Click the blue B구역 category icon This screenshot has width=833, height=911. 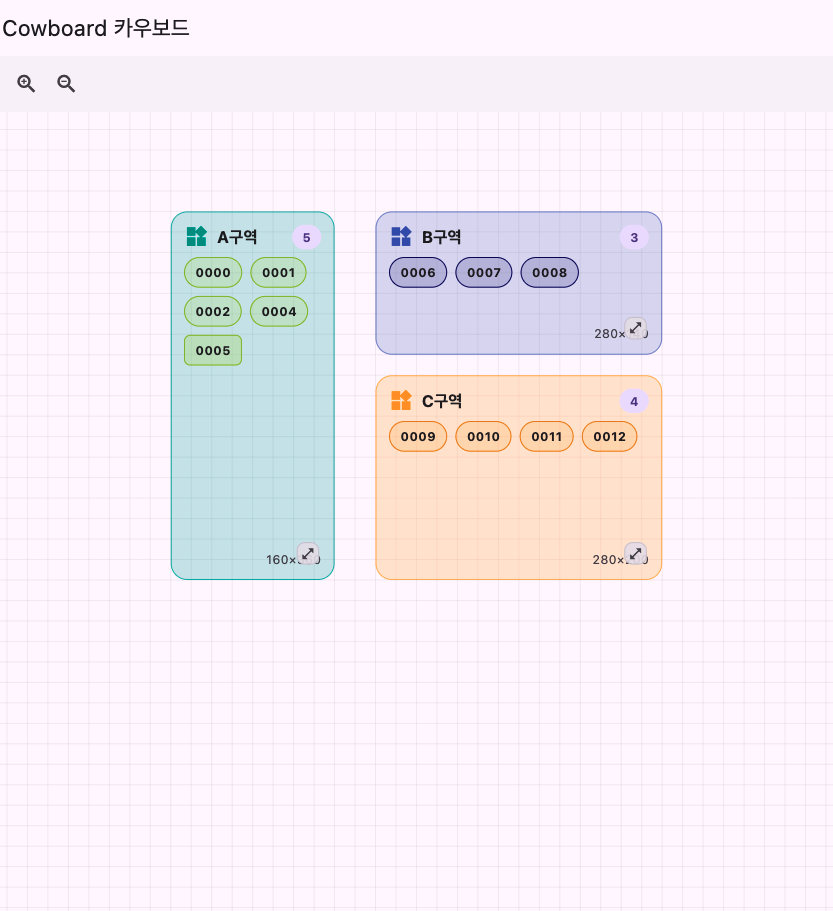point(401,237)
